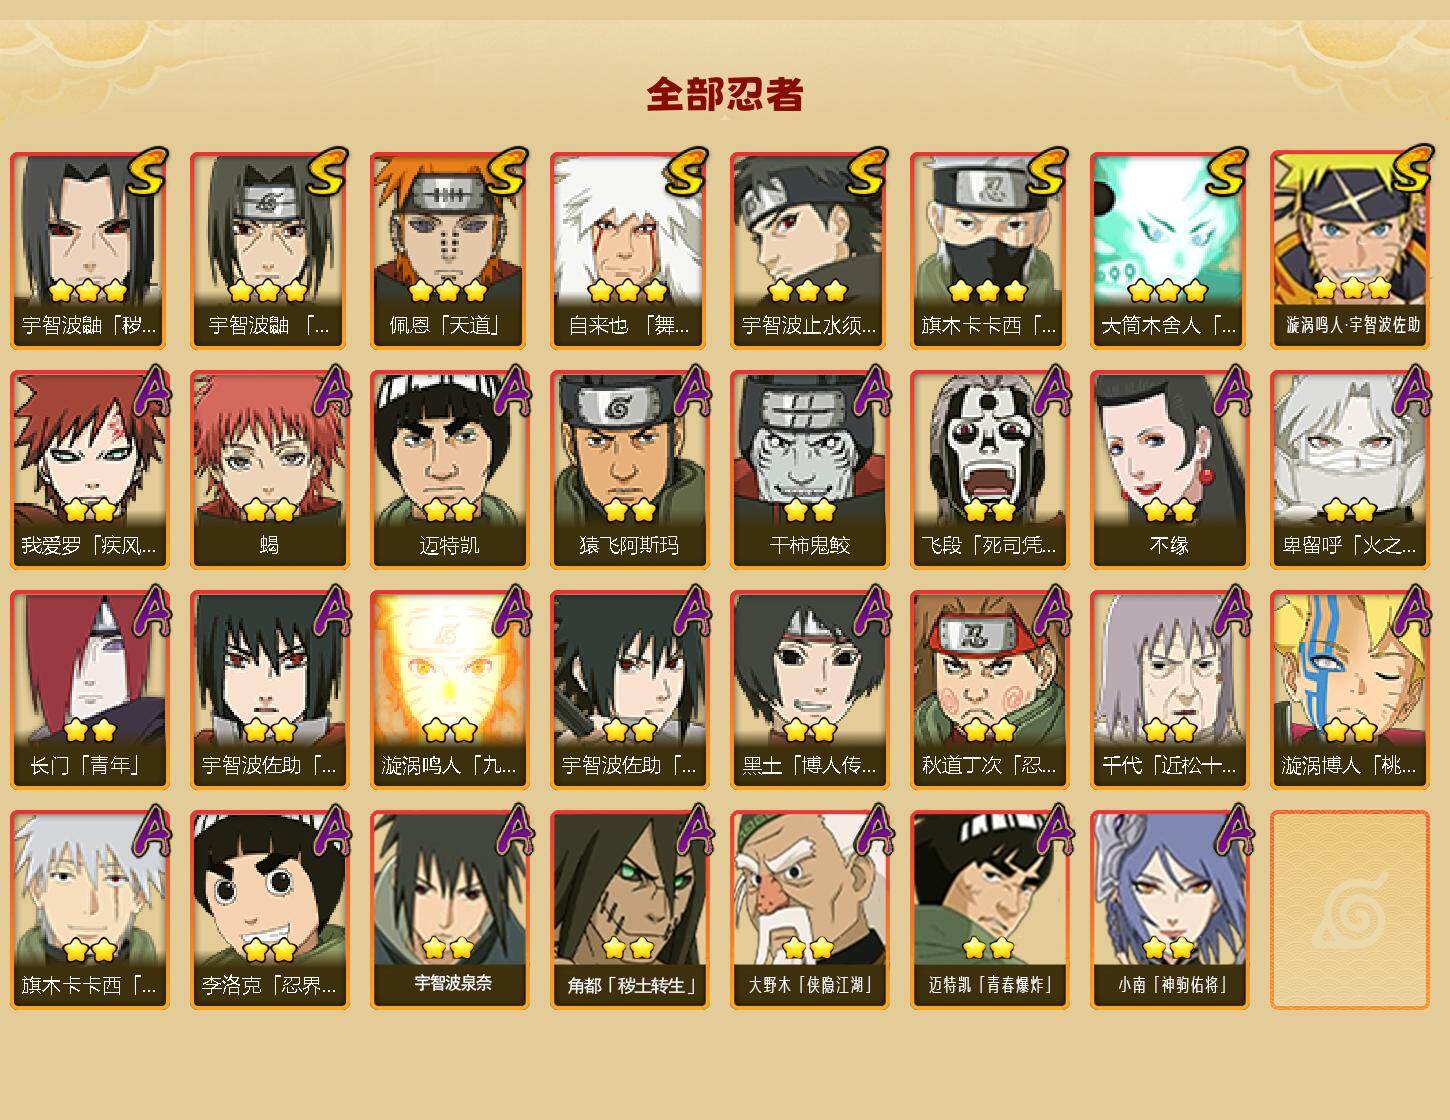Click the empty Konoha-symbol card slot

1350,910
